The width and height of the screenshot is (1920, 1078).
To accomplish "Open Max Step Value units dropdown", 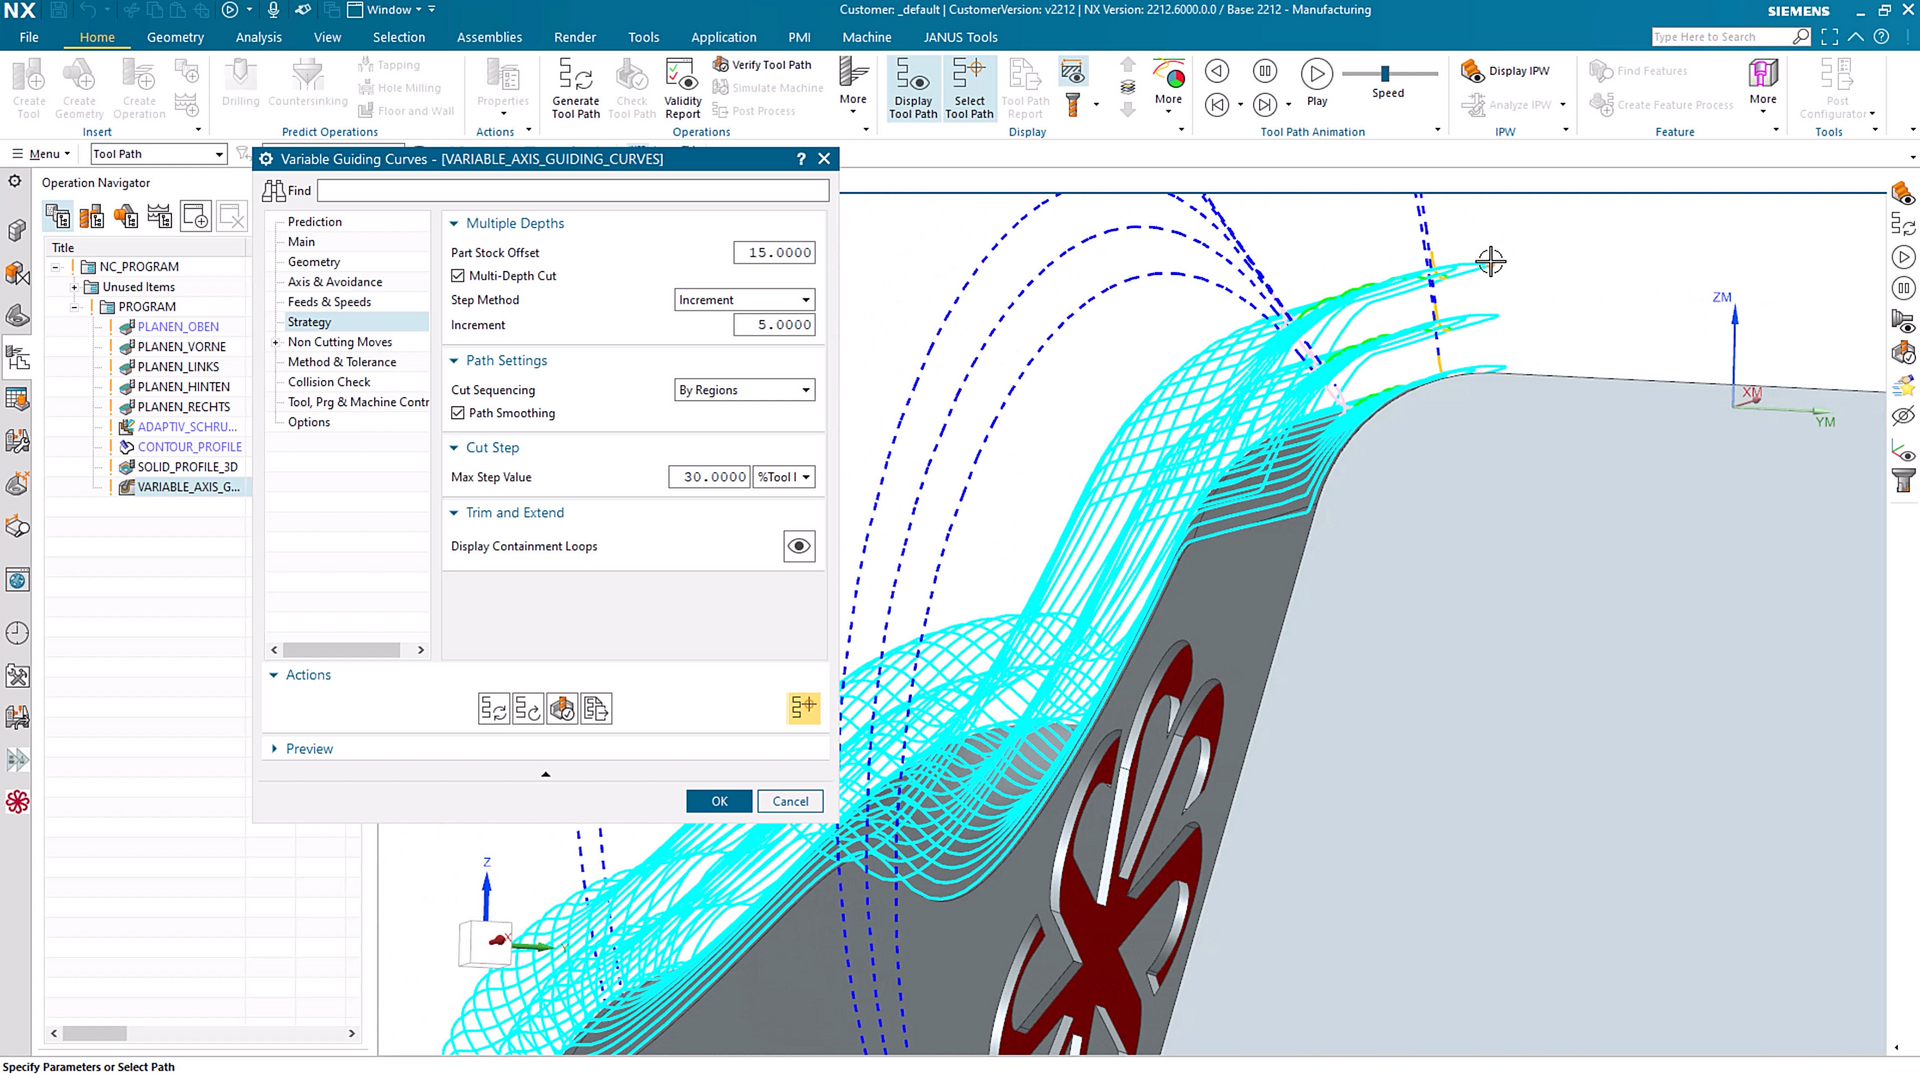I will [784, 477].
